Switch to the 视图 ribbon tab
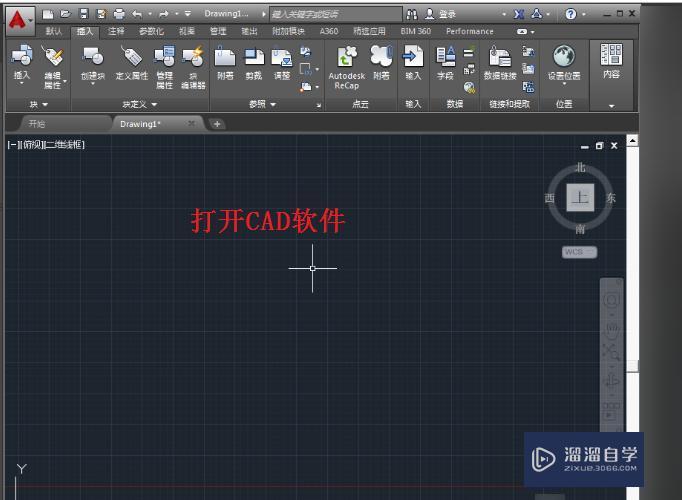682x500 pixels. tap(187, 31)
